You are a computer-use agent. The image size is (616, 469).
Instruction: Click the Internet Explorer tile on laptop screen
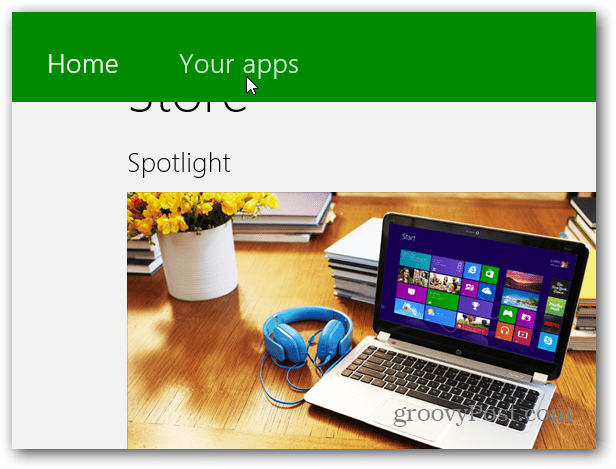coord(472,271)
